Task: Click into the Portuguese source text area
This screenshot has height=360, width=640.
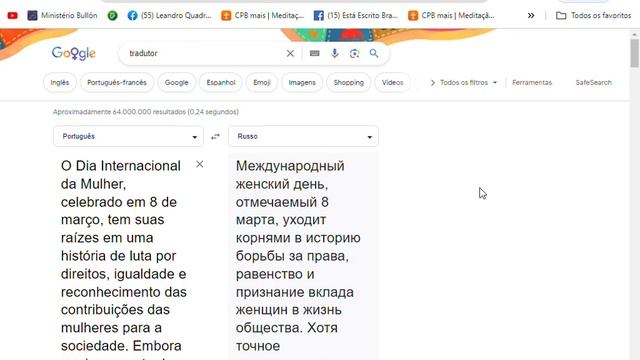Action: tap(124, 256)
